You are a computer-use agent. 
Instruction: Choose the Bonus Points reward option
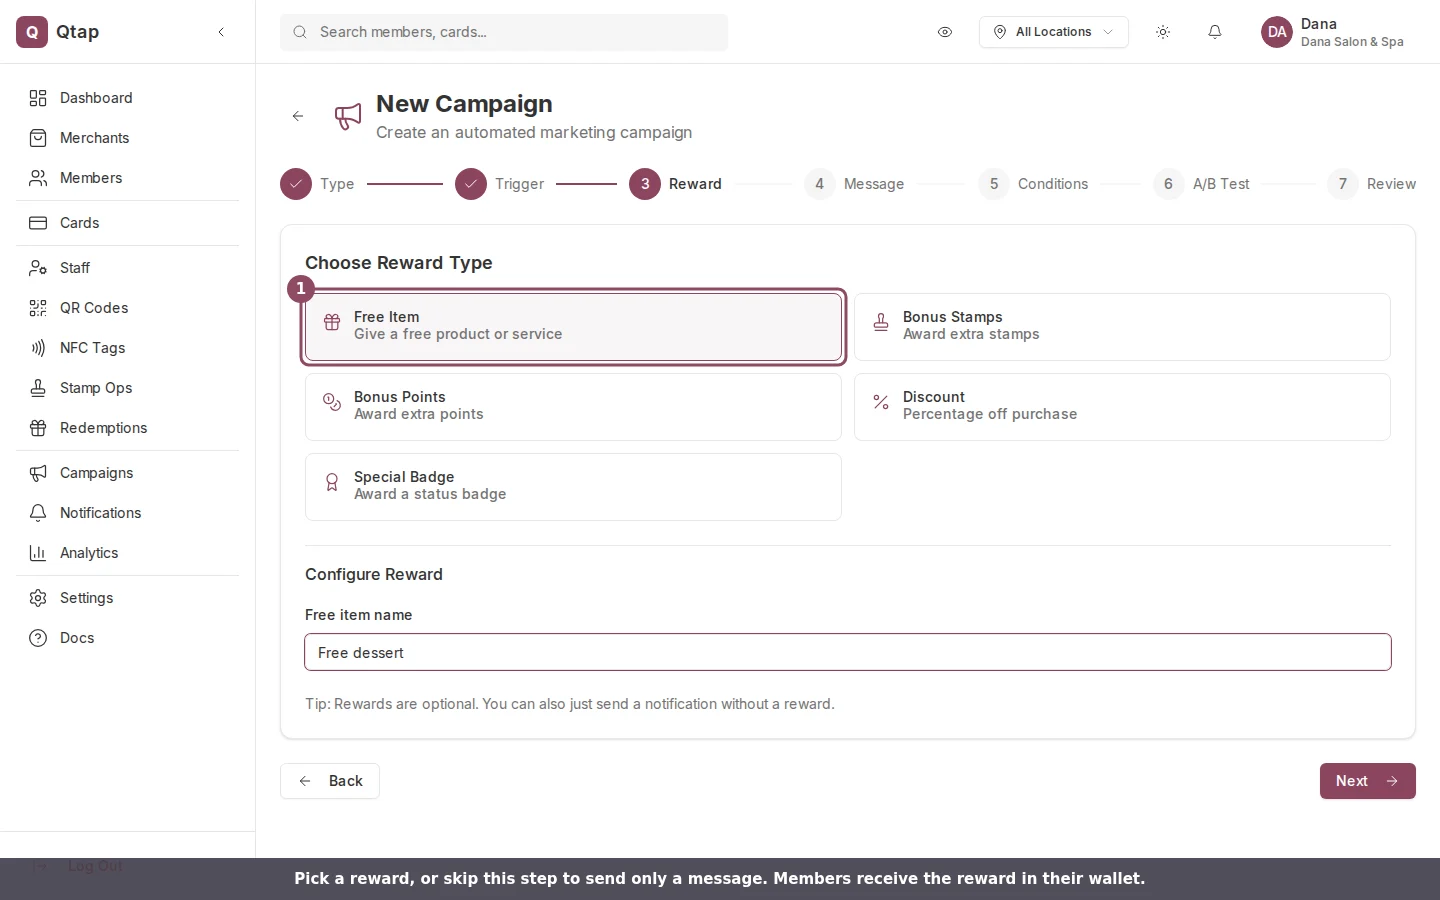[x=573, y=407]
